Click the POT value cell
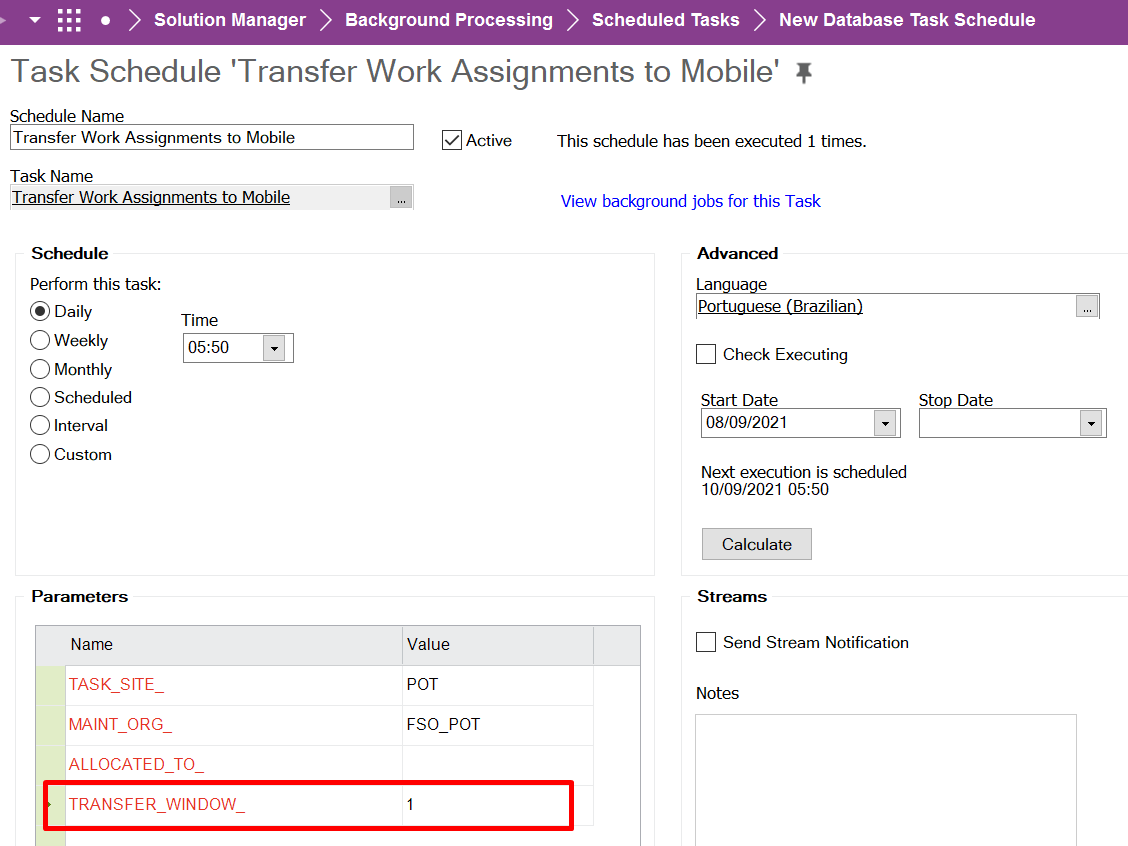 [x=498, y=684]
